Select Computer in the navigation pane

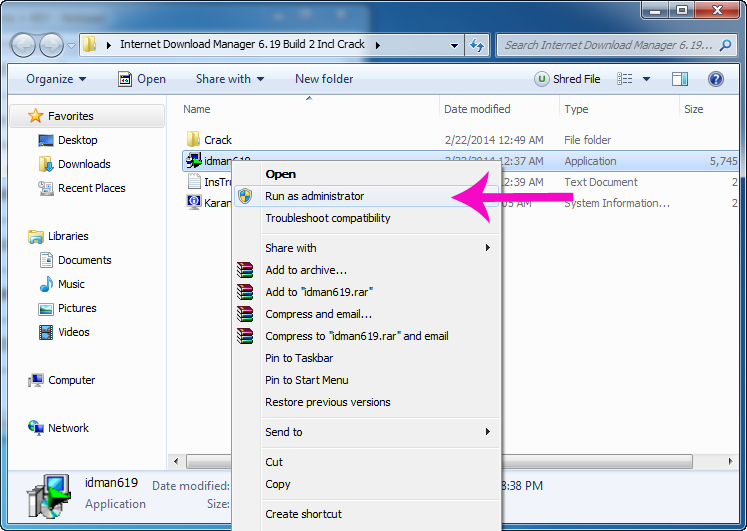pos(71,380)
